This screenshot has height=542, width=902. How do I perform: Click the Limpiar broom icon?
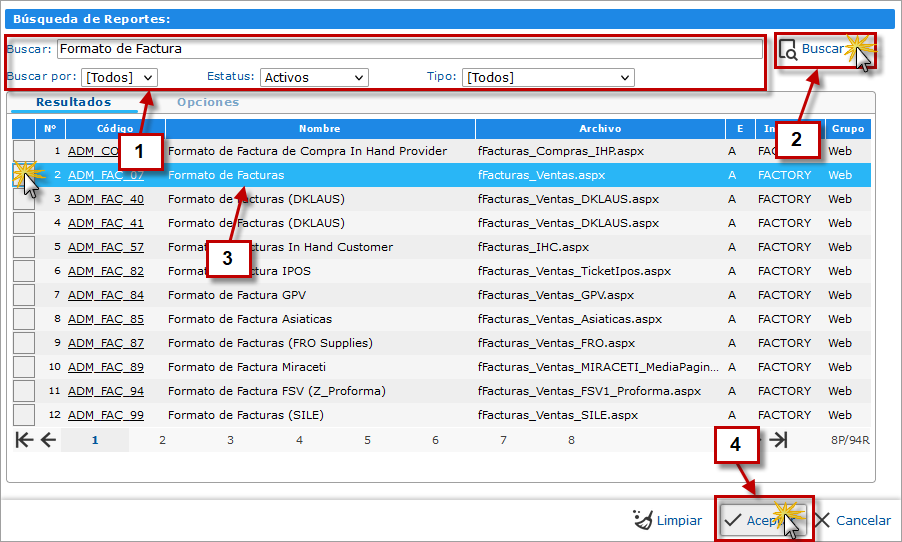(x=642, y=520)
